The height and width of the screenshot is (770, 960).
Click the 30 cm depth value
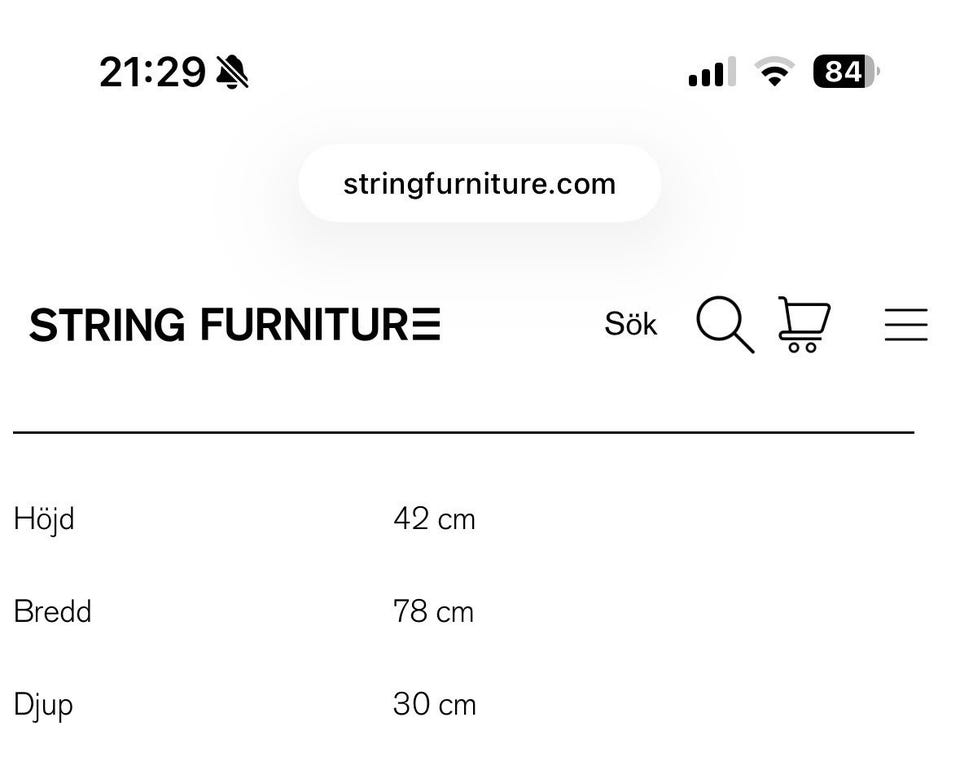(434, 705)
